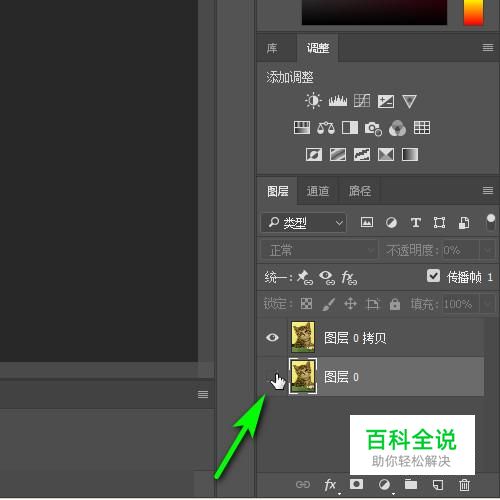
Task: Filter layers by smart objects icon
Action: pyautogui.click(x=464, y=223)
